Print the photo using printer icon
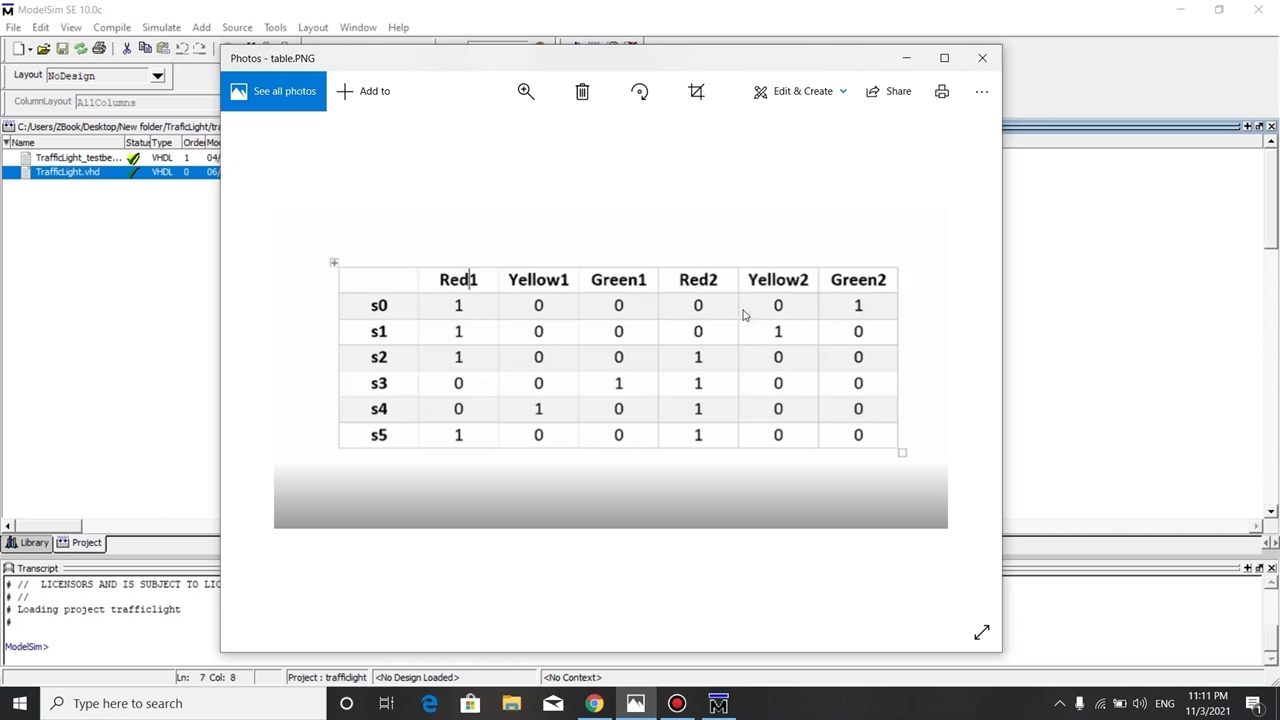The image size is (1280, 720). (942, 91)
